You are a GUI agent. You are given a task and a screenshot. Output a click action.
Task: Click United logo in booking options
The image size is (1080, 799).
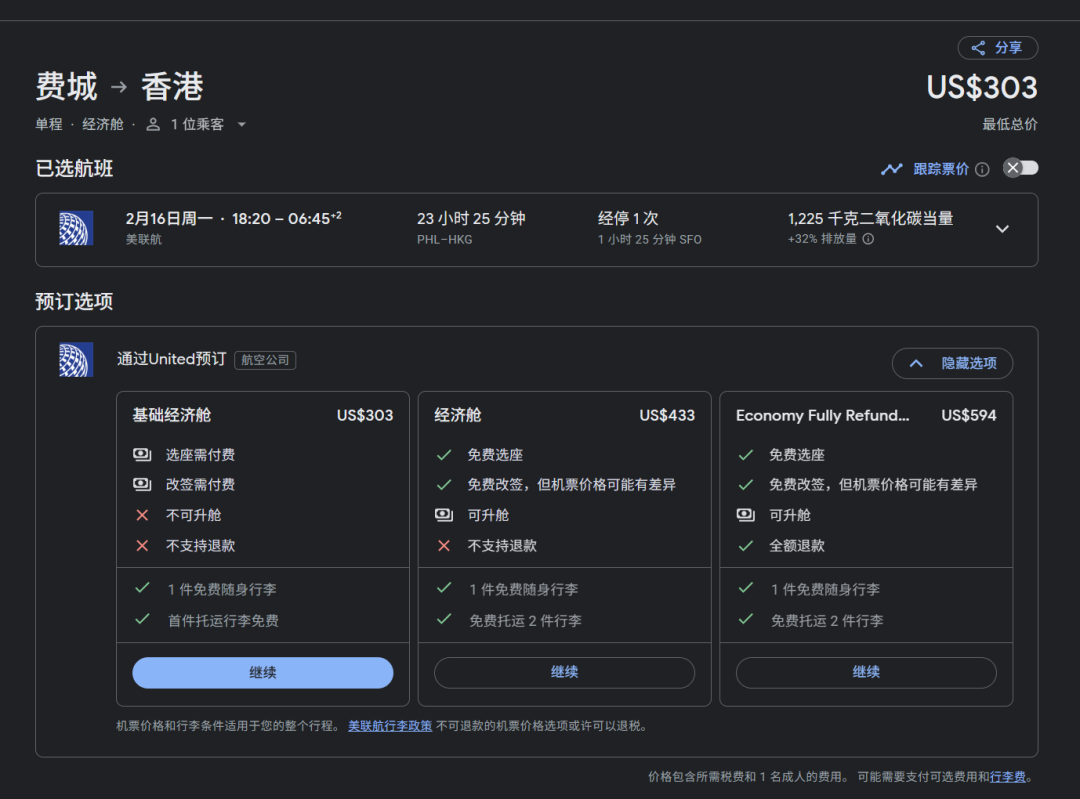point(76,360)
